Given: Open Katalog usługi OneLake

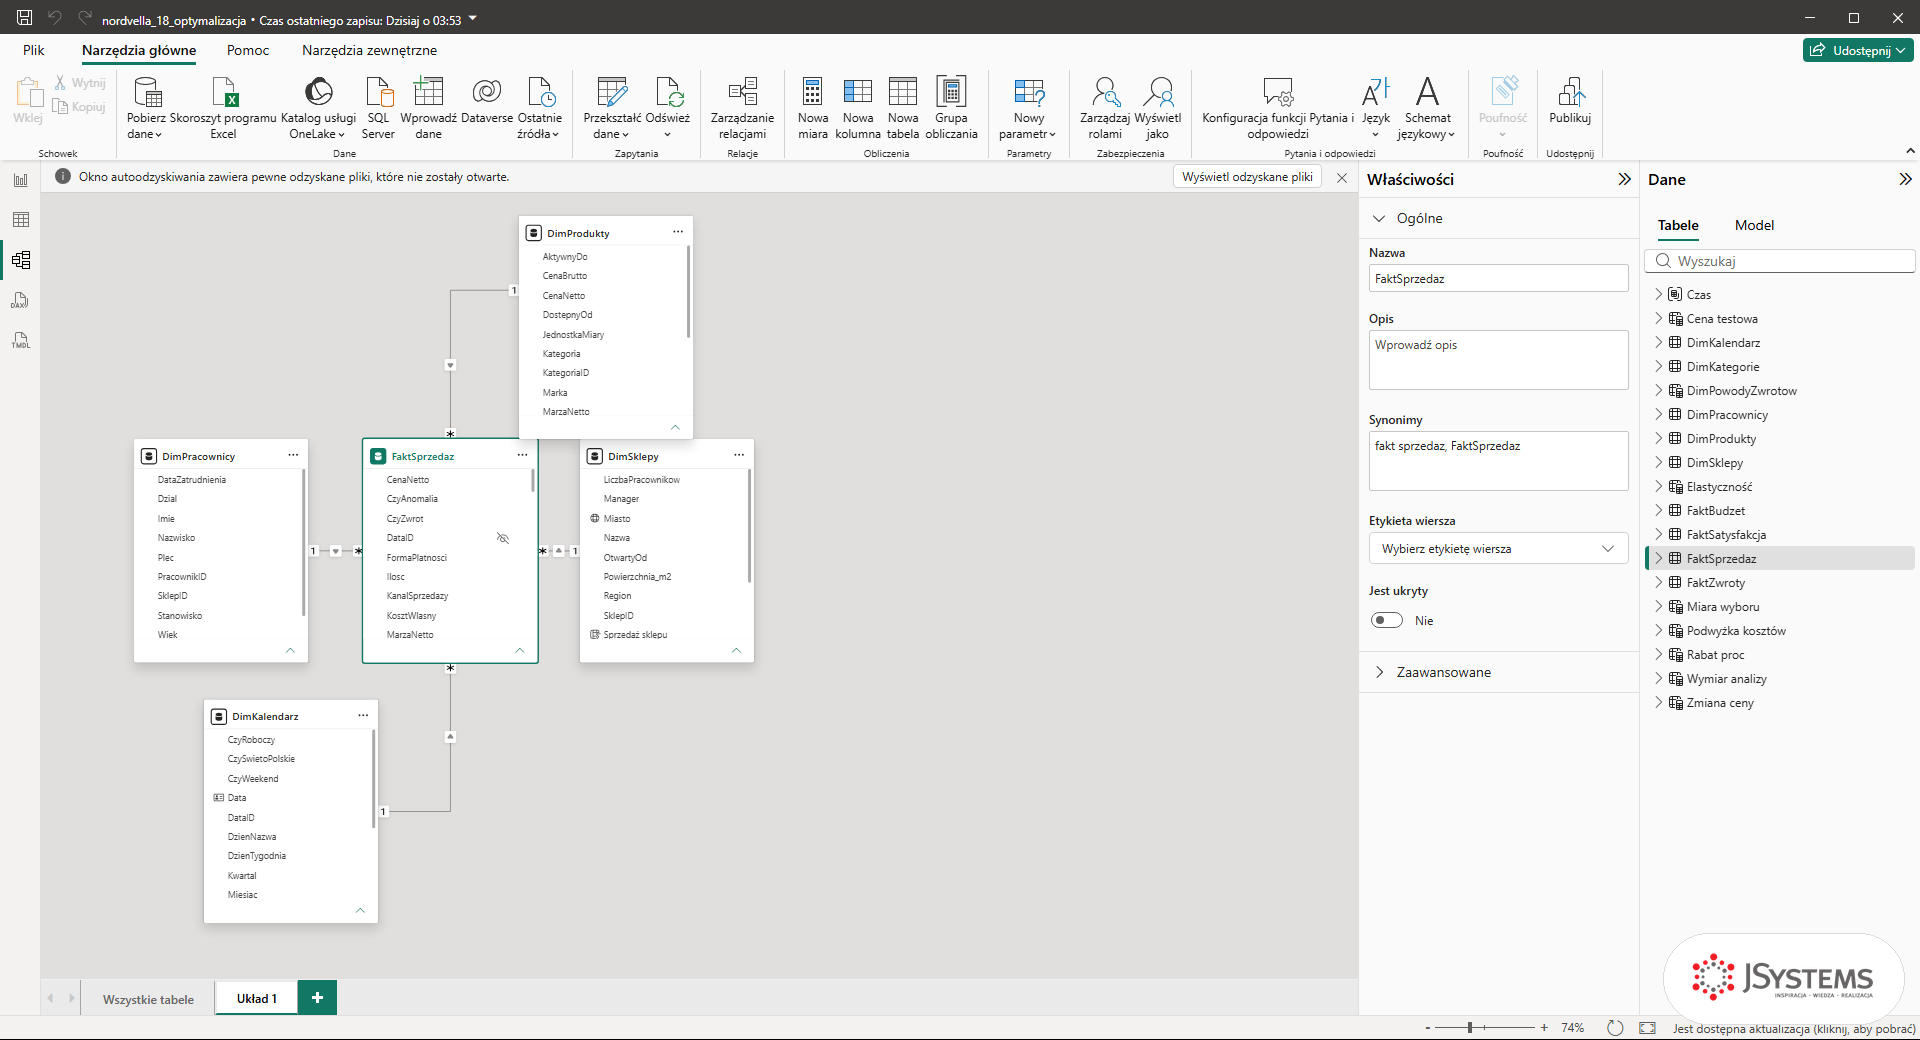Looking at the screenshot, I should coord(318,108).
